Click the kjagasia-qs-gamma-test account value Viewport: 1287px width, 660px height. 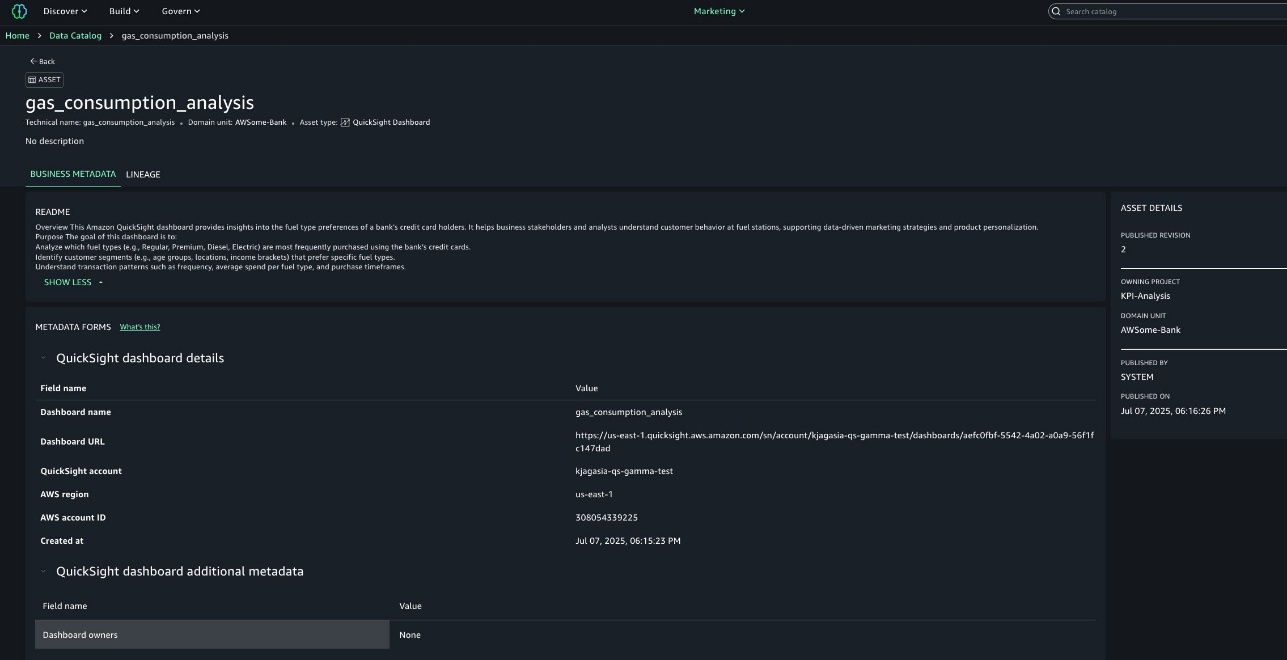pos(624,471)
